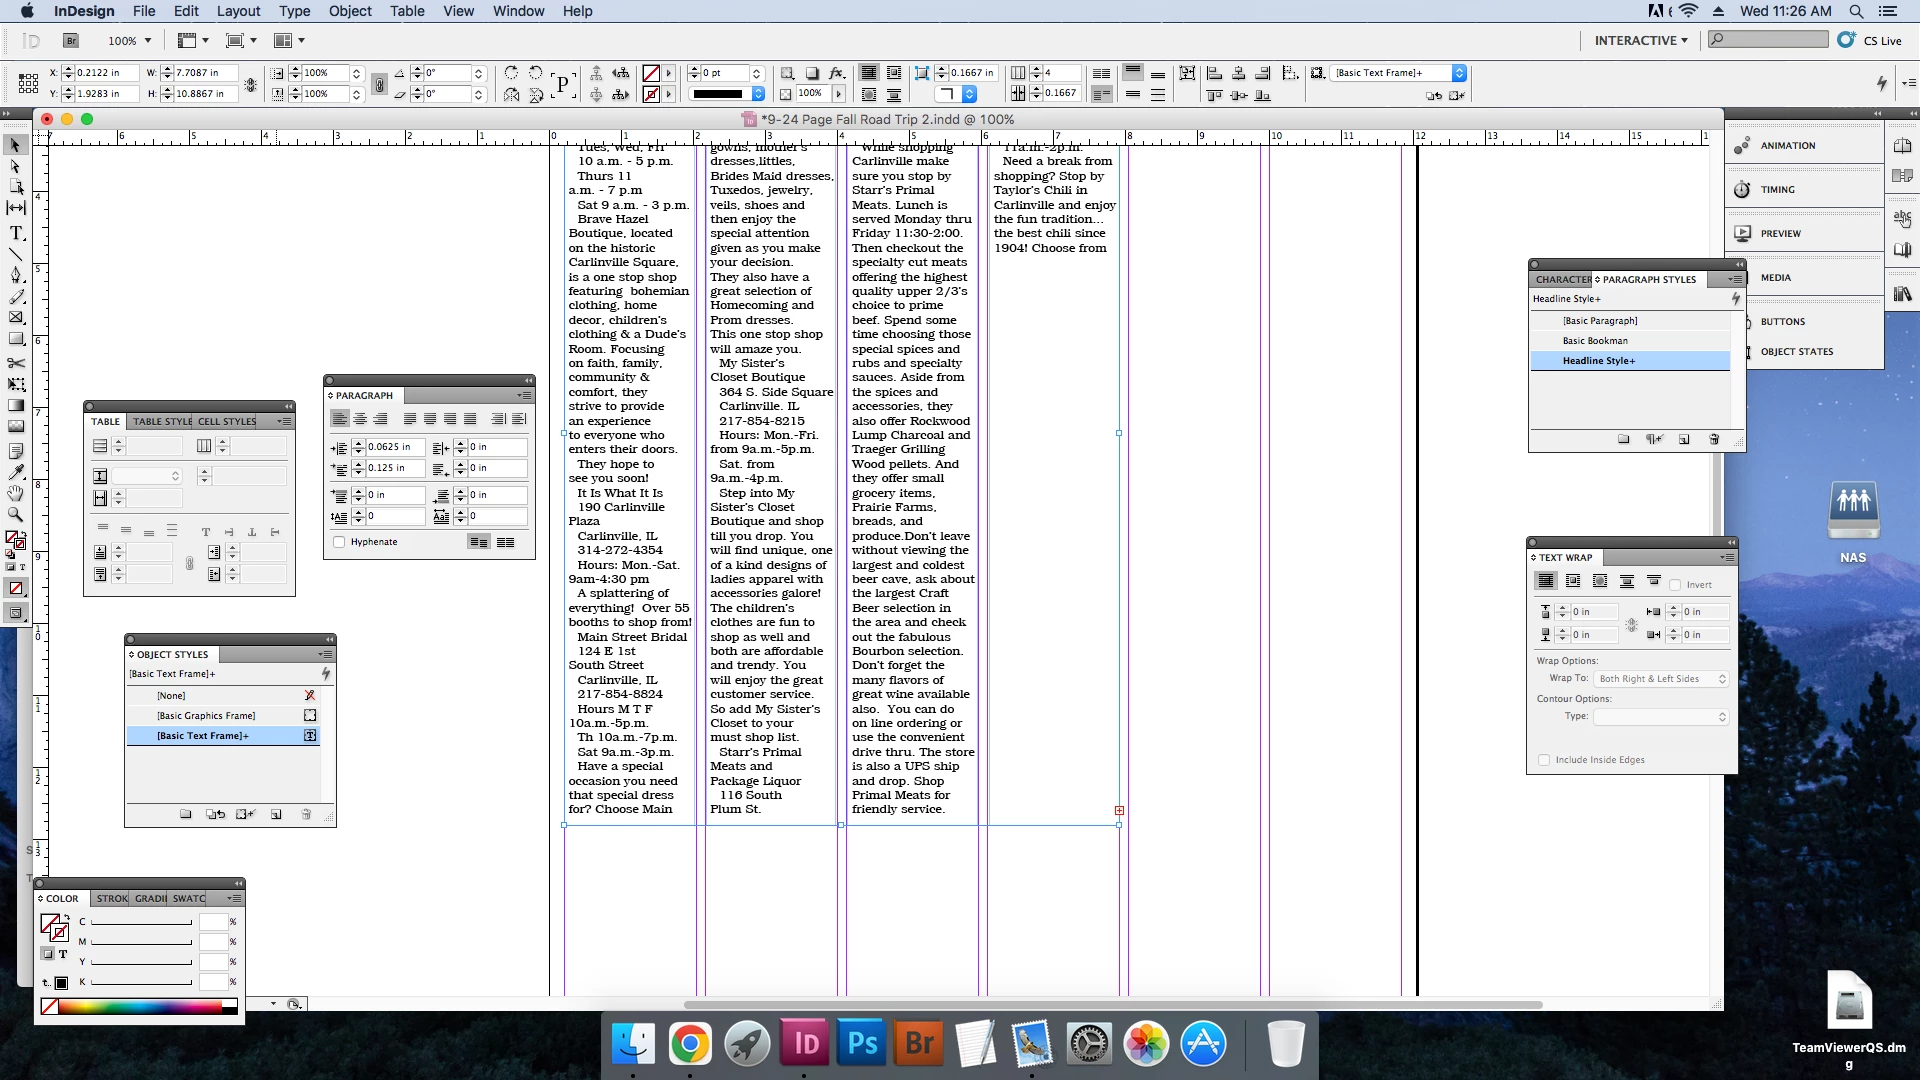1920x1080 pixels.
Task: Select the Hand tool
Action: click(x=16, y=493)
